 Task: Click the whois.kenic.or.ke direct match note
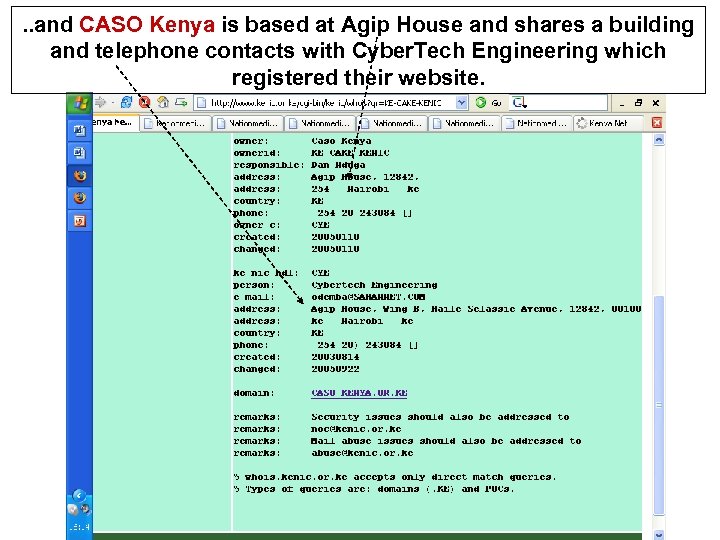(x=395, y=477)
